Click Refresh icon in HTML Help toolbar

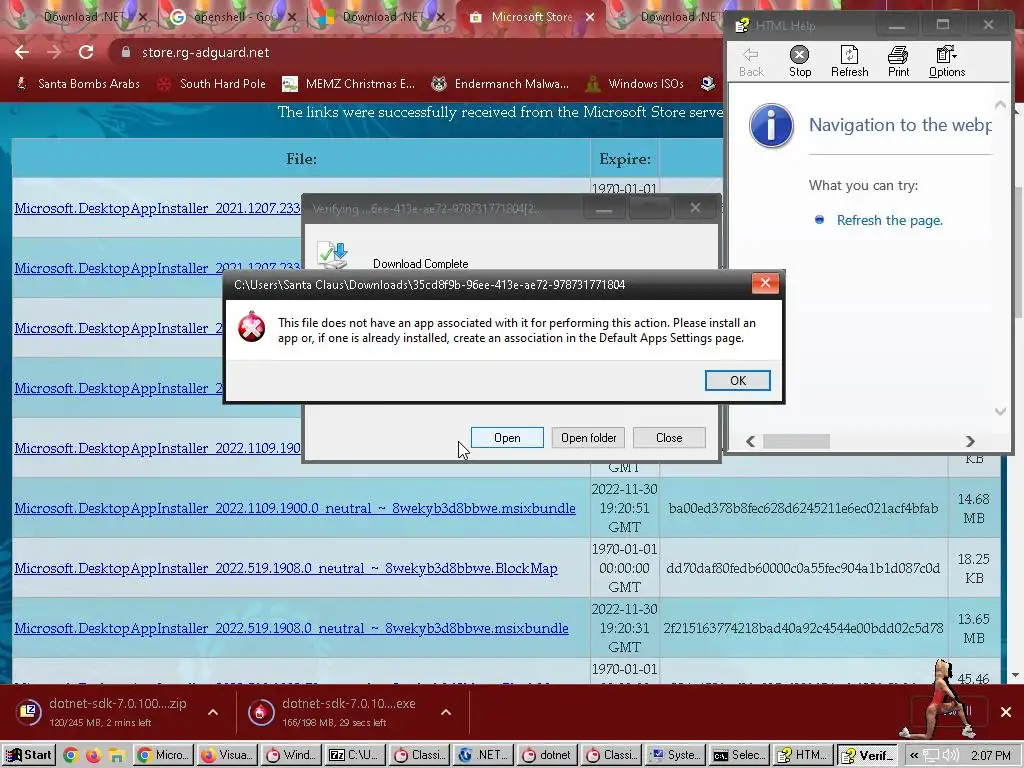pos(850,62)
